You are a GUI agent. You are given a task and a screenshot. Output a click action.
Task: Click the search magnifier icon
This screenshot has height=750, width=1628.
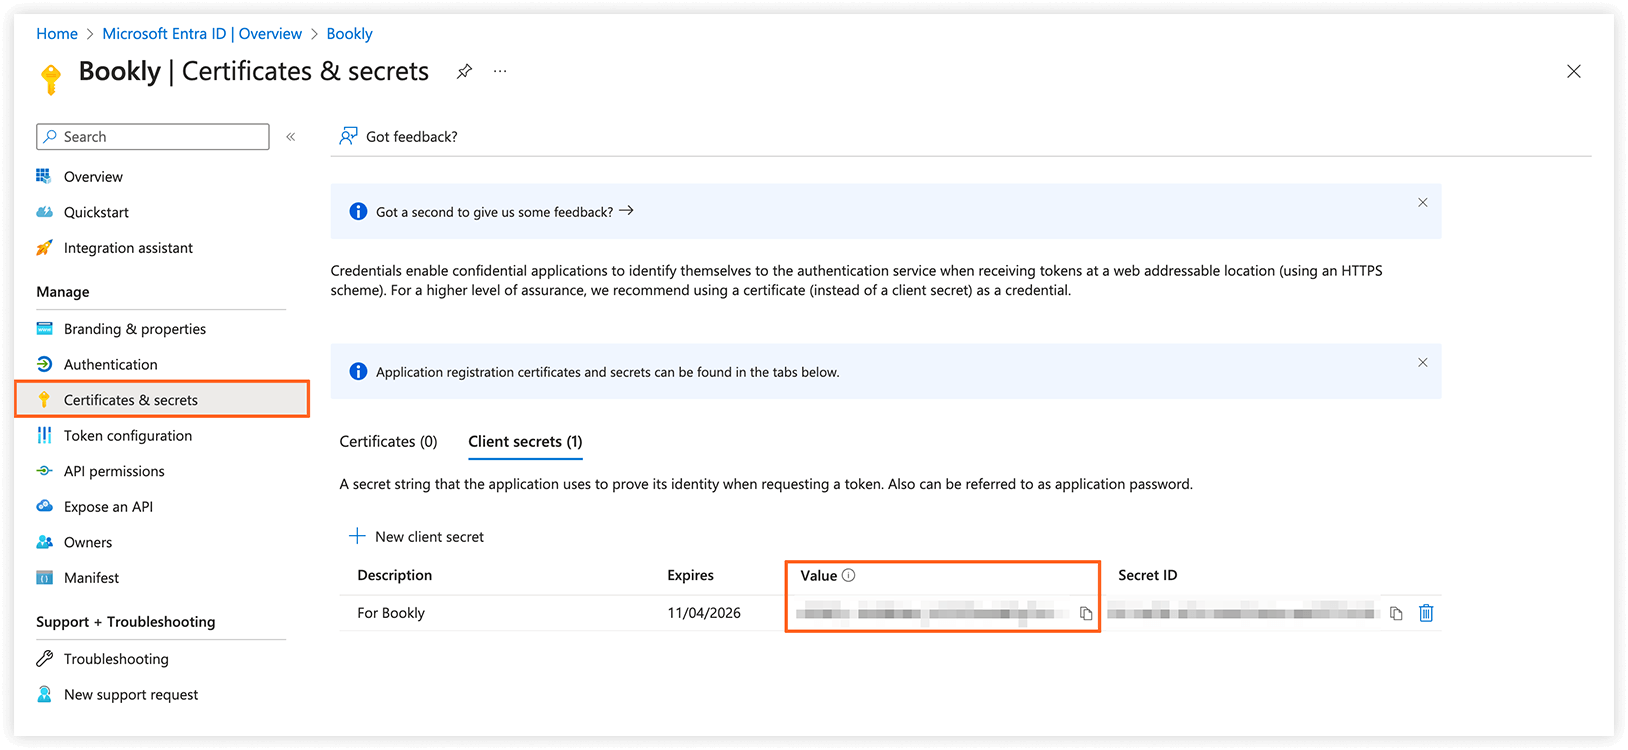[x=50, y=137]
